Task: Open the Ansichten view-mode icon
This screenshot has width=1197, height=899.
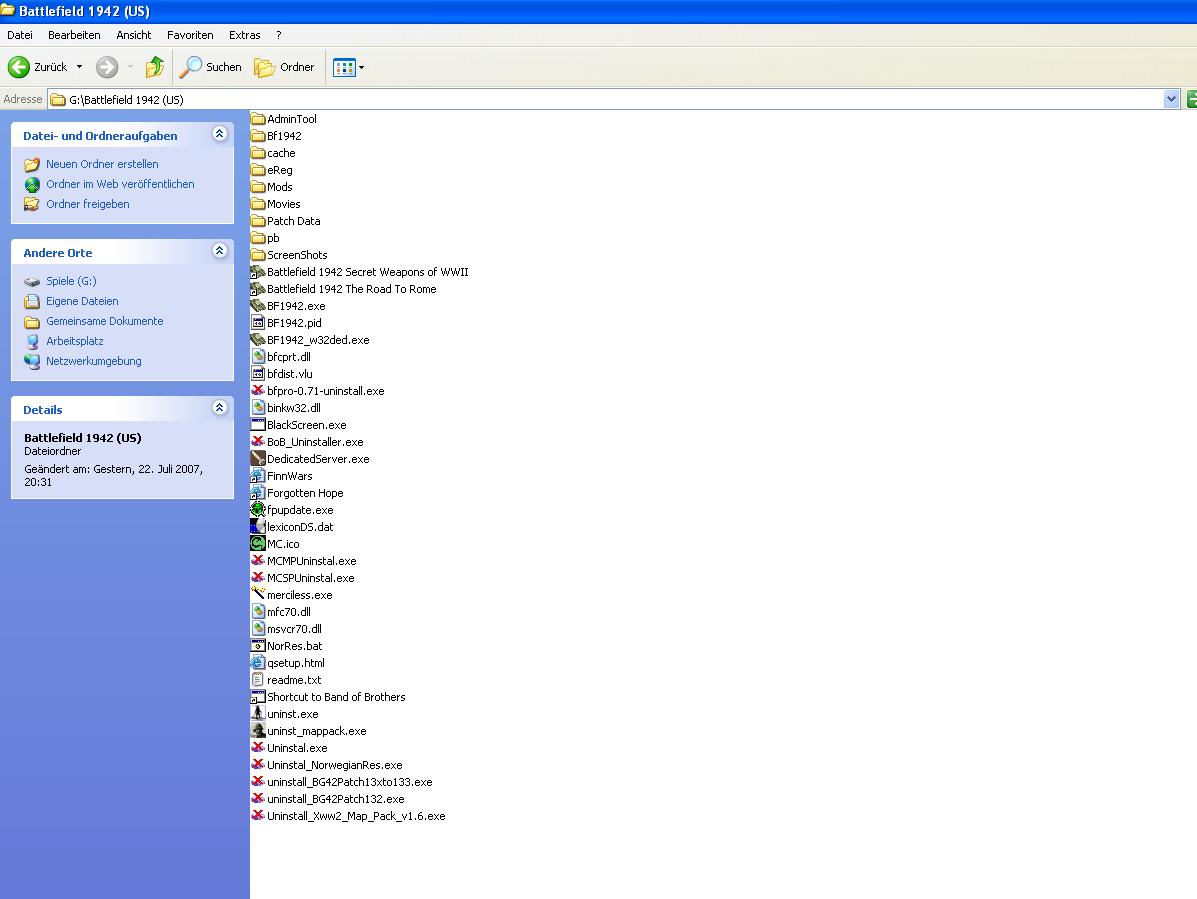Action: (x=344, y=67)
